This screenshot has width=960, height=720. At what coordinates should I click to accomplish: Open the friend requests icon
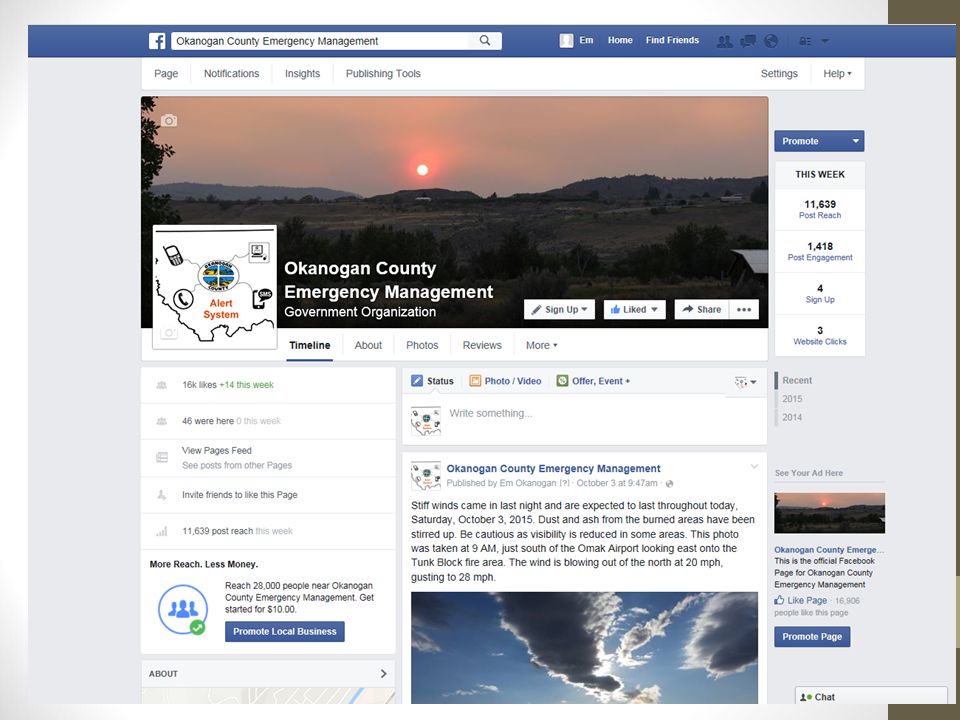pos(724,41)
